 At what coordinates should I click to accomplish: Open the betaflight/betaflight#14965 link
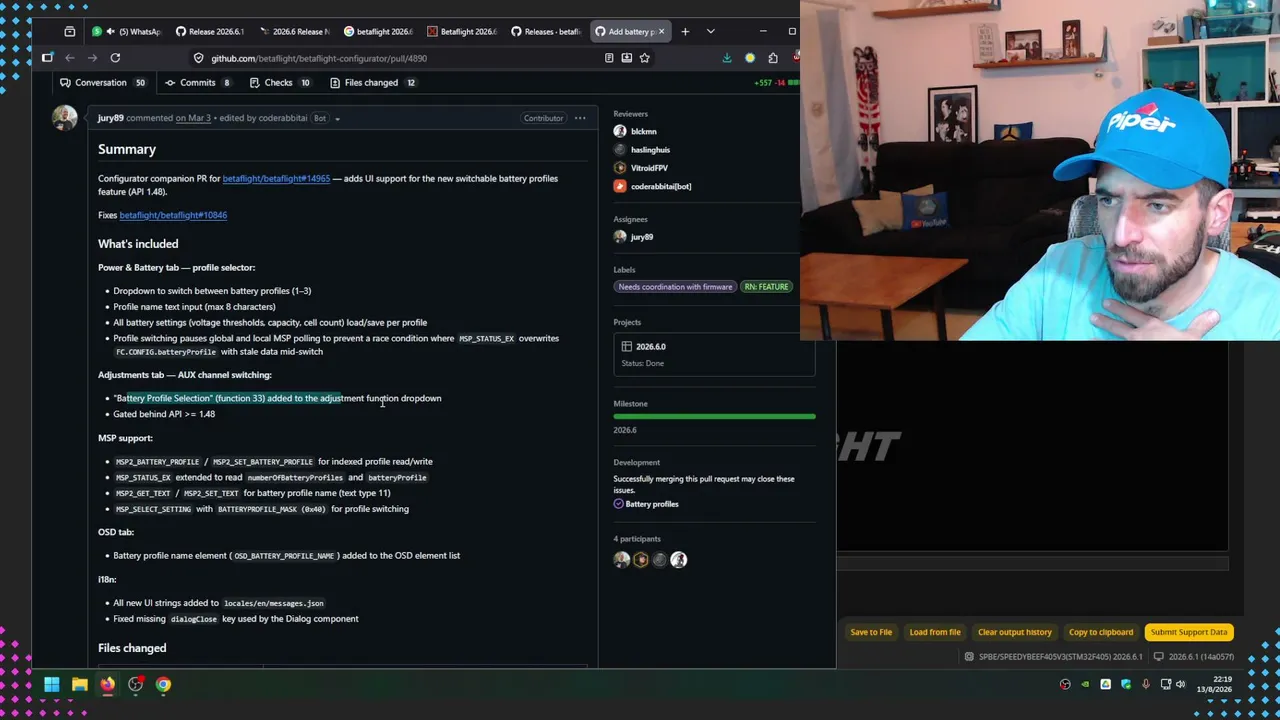click(276, 178)
